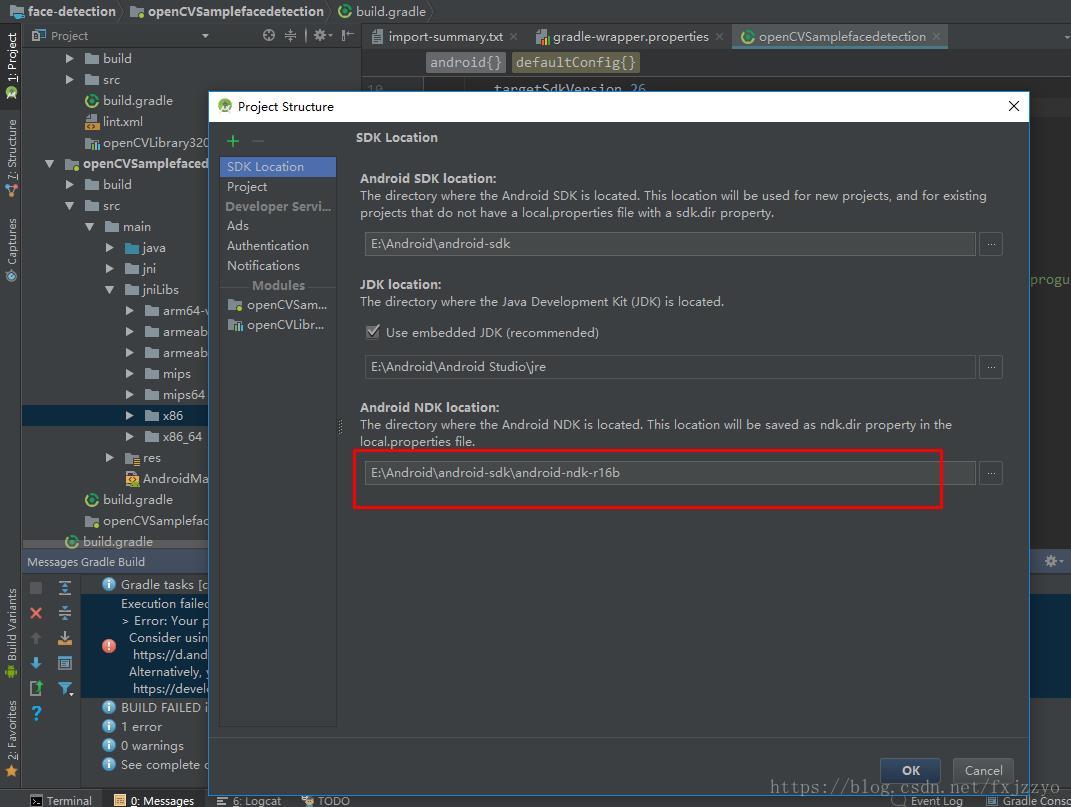Open the TODO tool window
This screenshot has width=1071, height=807.
(x=326, y=800)
